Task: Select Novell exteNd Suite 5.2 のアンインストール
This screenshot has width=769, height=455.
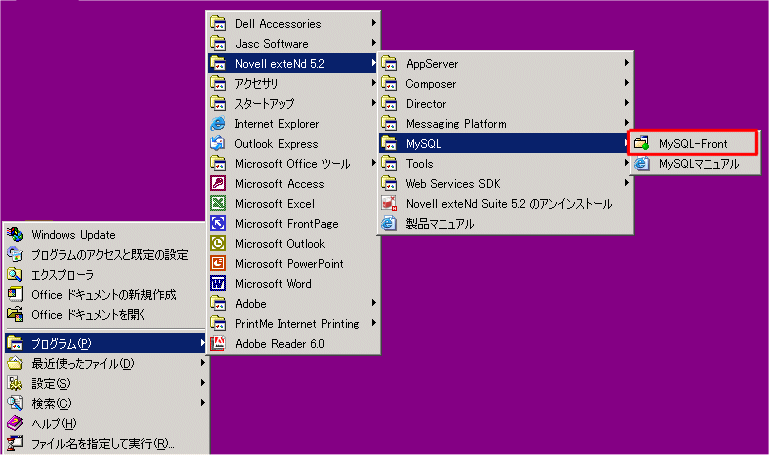Action: point(505,203)
